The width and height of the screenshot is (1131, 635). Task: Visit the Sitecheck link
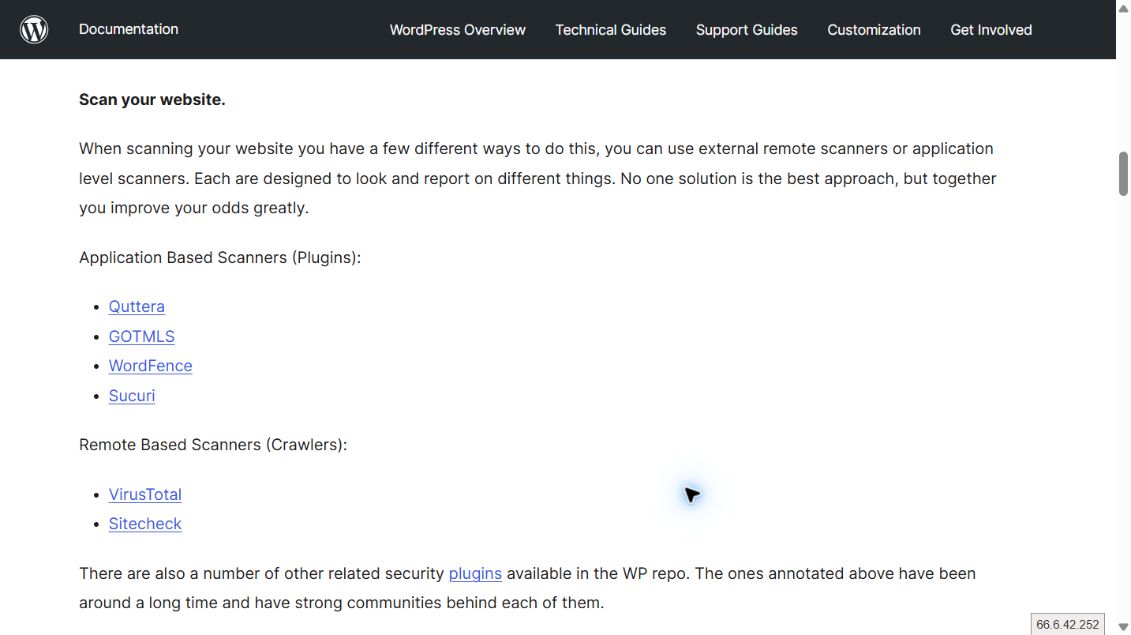point(145,524)
